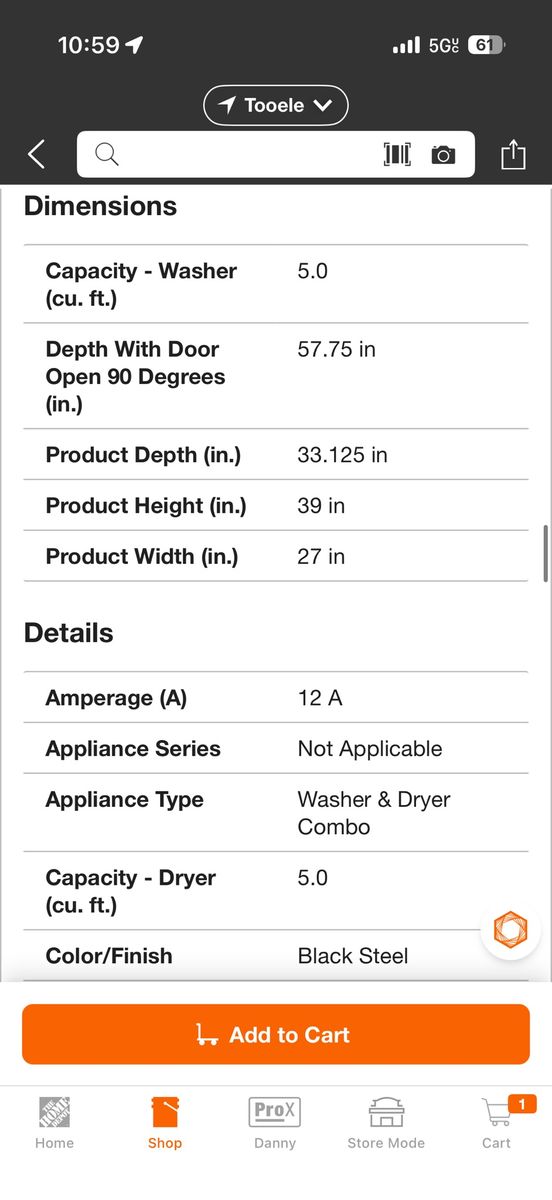
Task: Tap the Appliance Type Washer & Dryer Combo row
Action: pyautogui.click(x=276, y=813)
